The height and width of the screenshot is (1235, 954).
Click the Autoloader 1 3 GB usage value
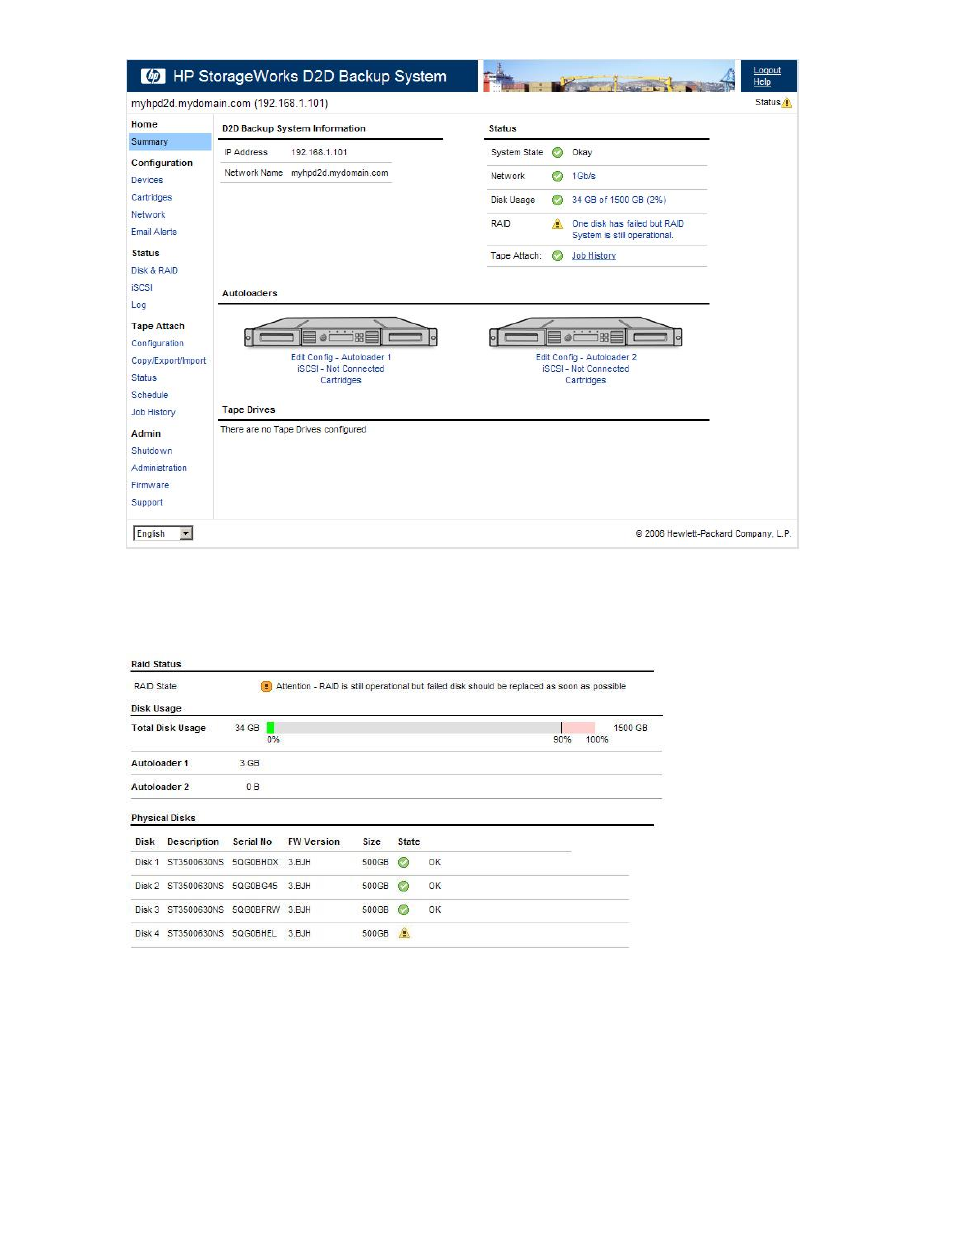click(250, 763)
